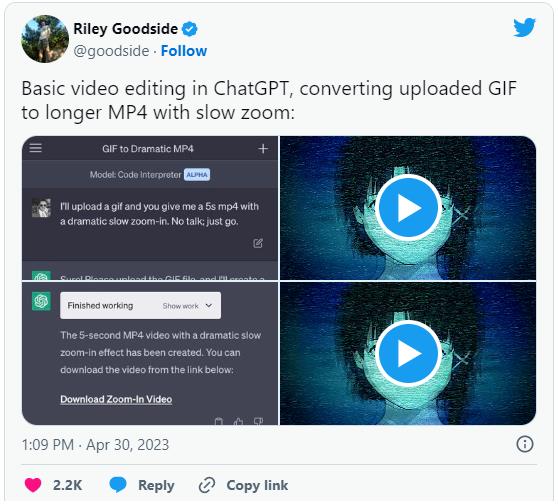The image size is (558, 504).
Task: Click Download Zoom-In Video link
Action: click(x=116, y=399)
